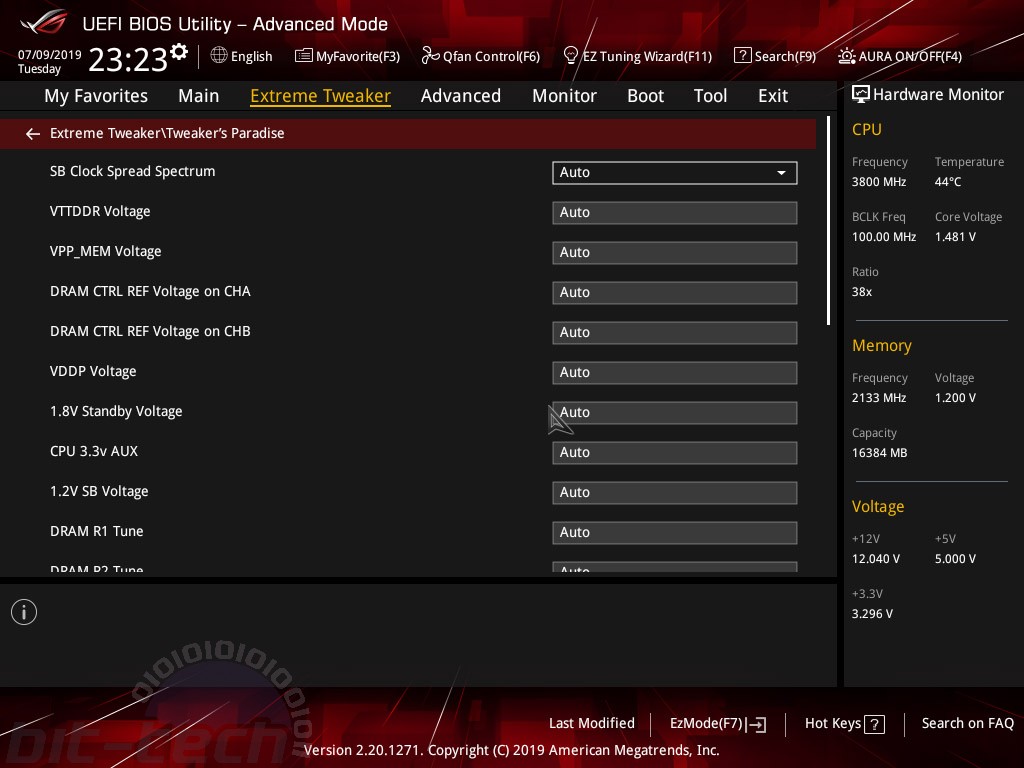
Task: Switch to the Boot tab
Action: pyautogui.click(x=645, y=96)
